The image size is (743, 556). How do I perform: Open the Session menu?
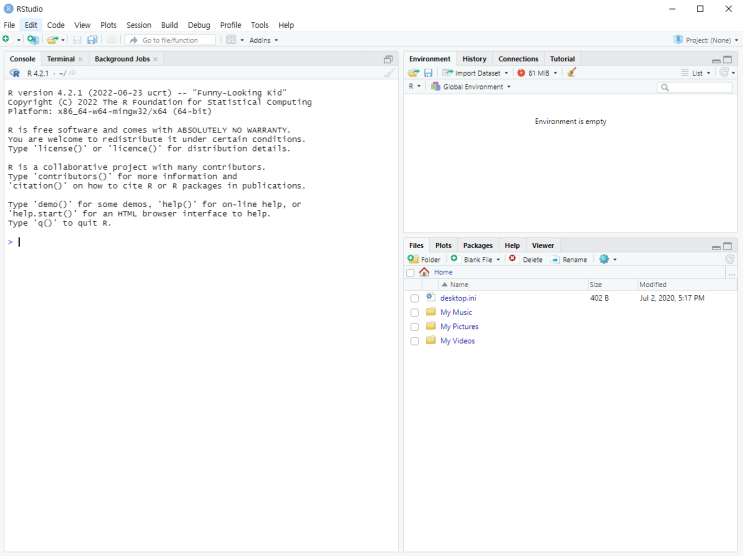pos(139,25)
